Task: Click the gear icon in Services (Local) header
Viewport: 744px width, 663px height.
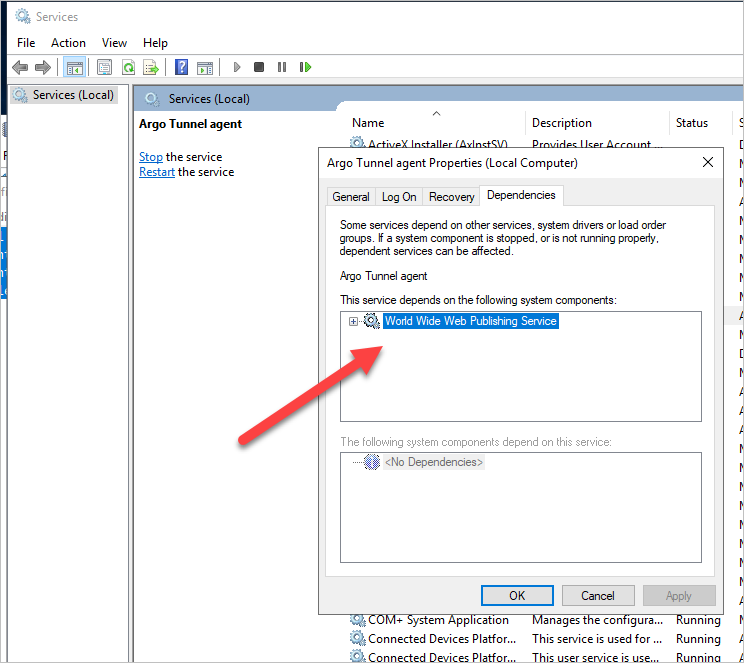Action: click(x=151, y=99)
